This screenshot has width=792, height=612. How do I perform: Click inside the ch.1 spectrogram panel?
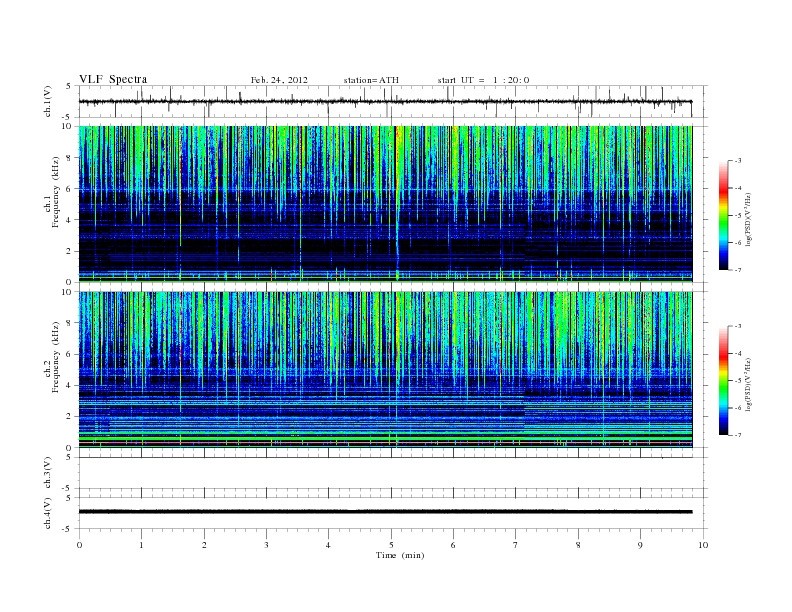tap(385, 204)
